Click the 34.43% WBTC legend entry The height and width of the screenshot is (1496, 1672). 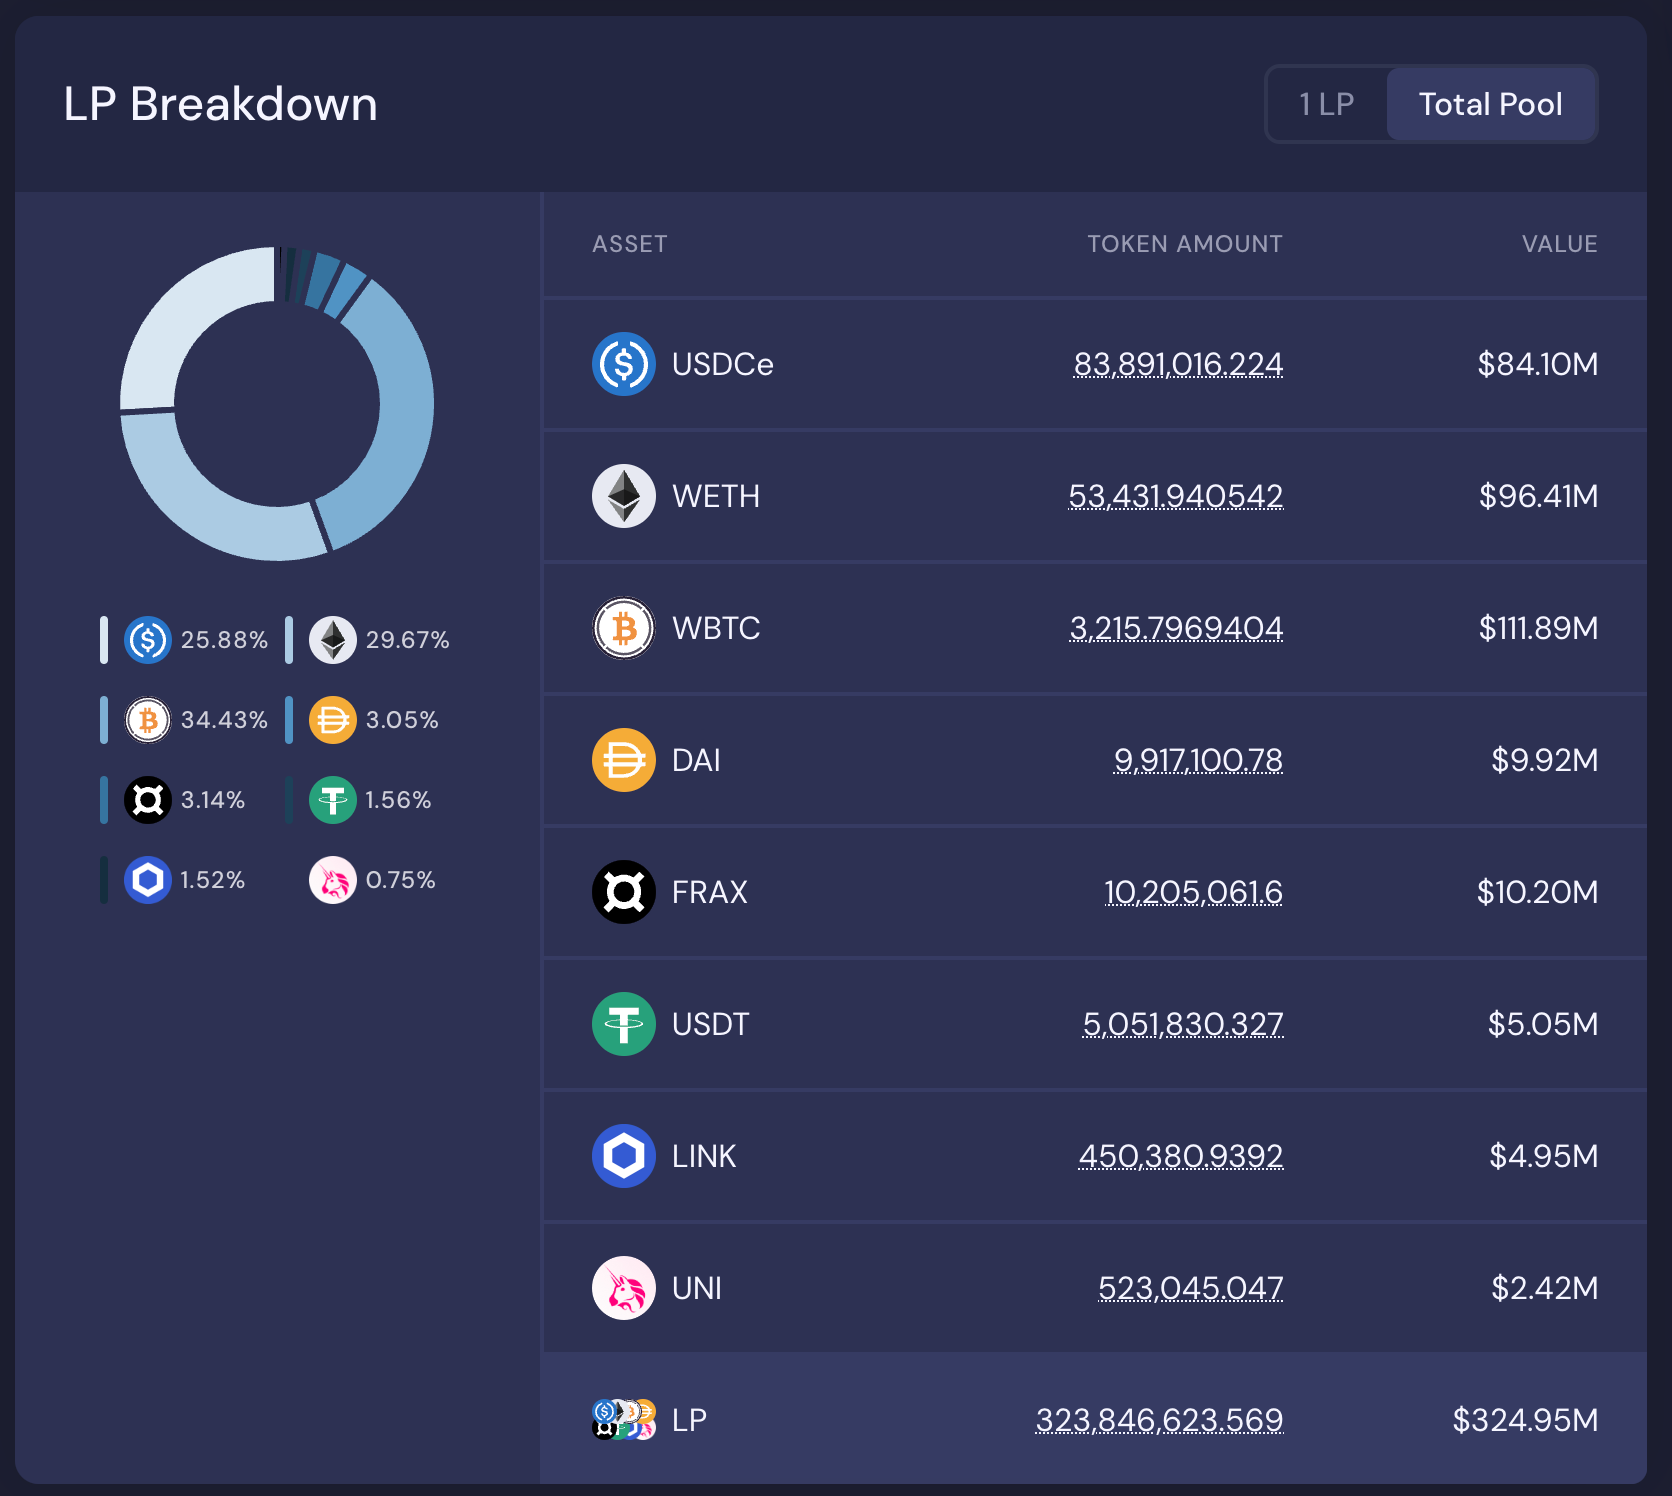point(197,720)
